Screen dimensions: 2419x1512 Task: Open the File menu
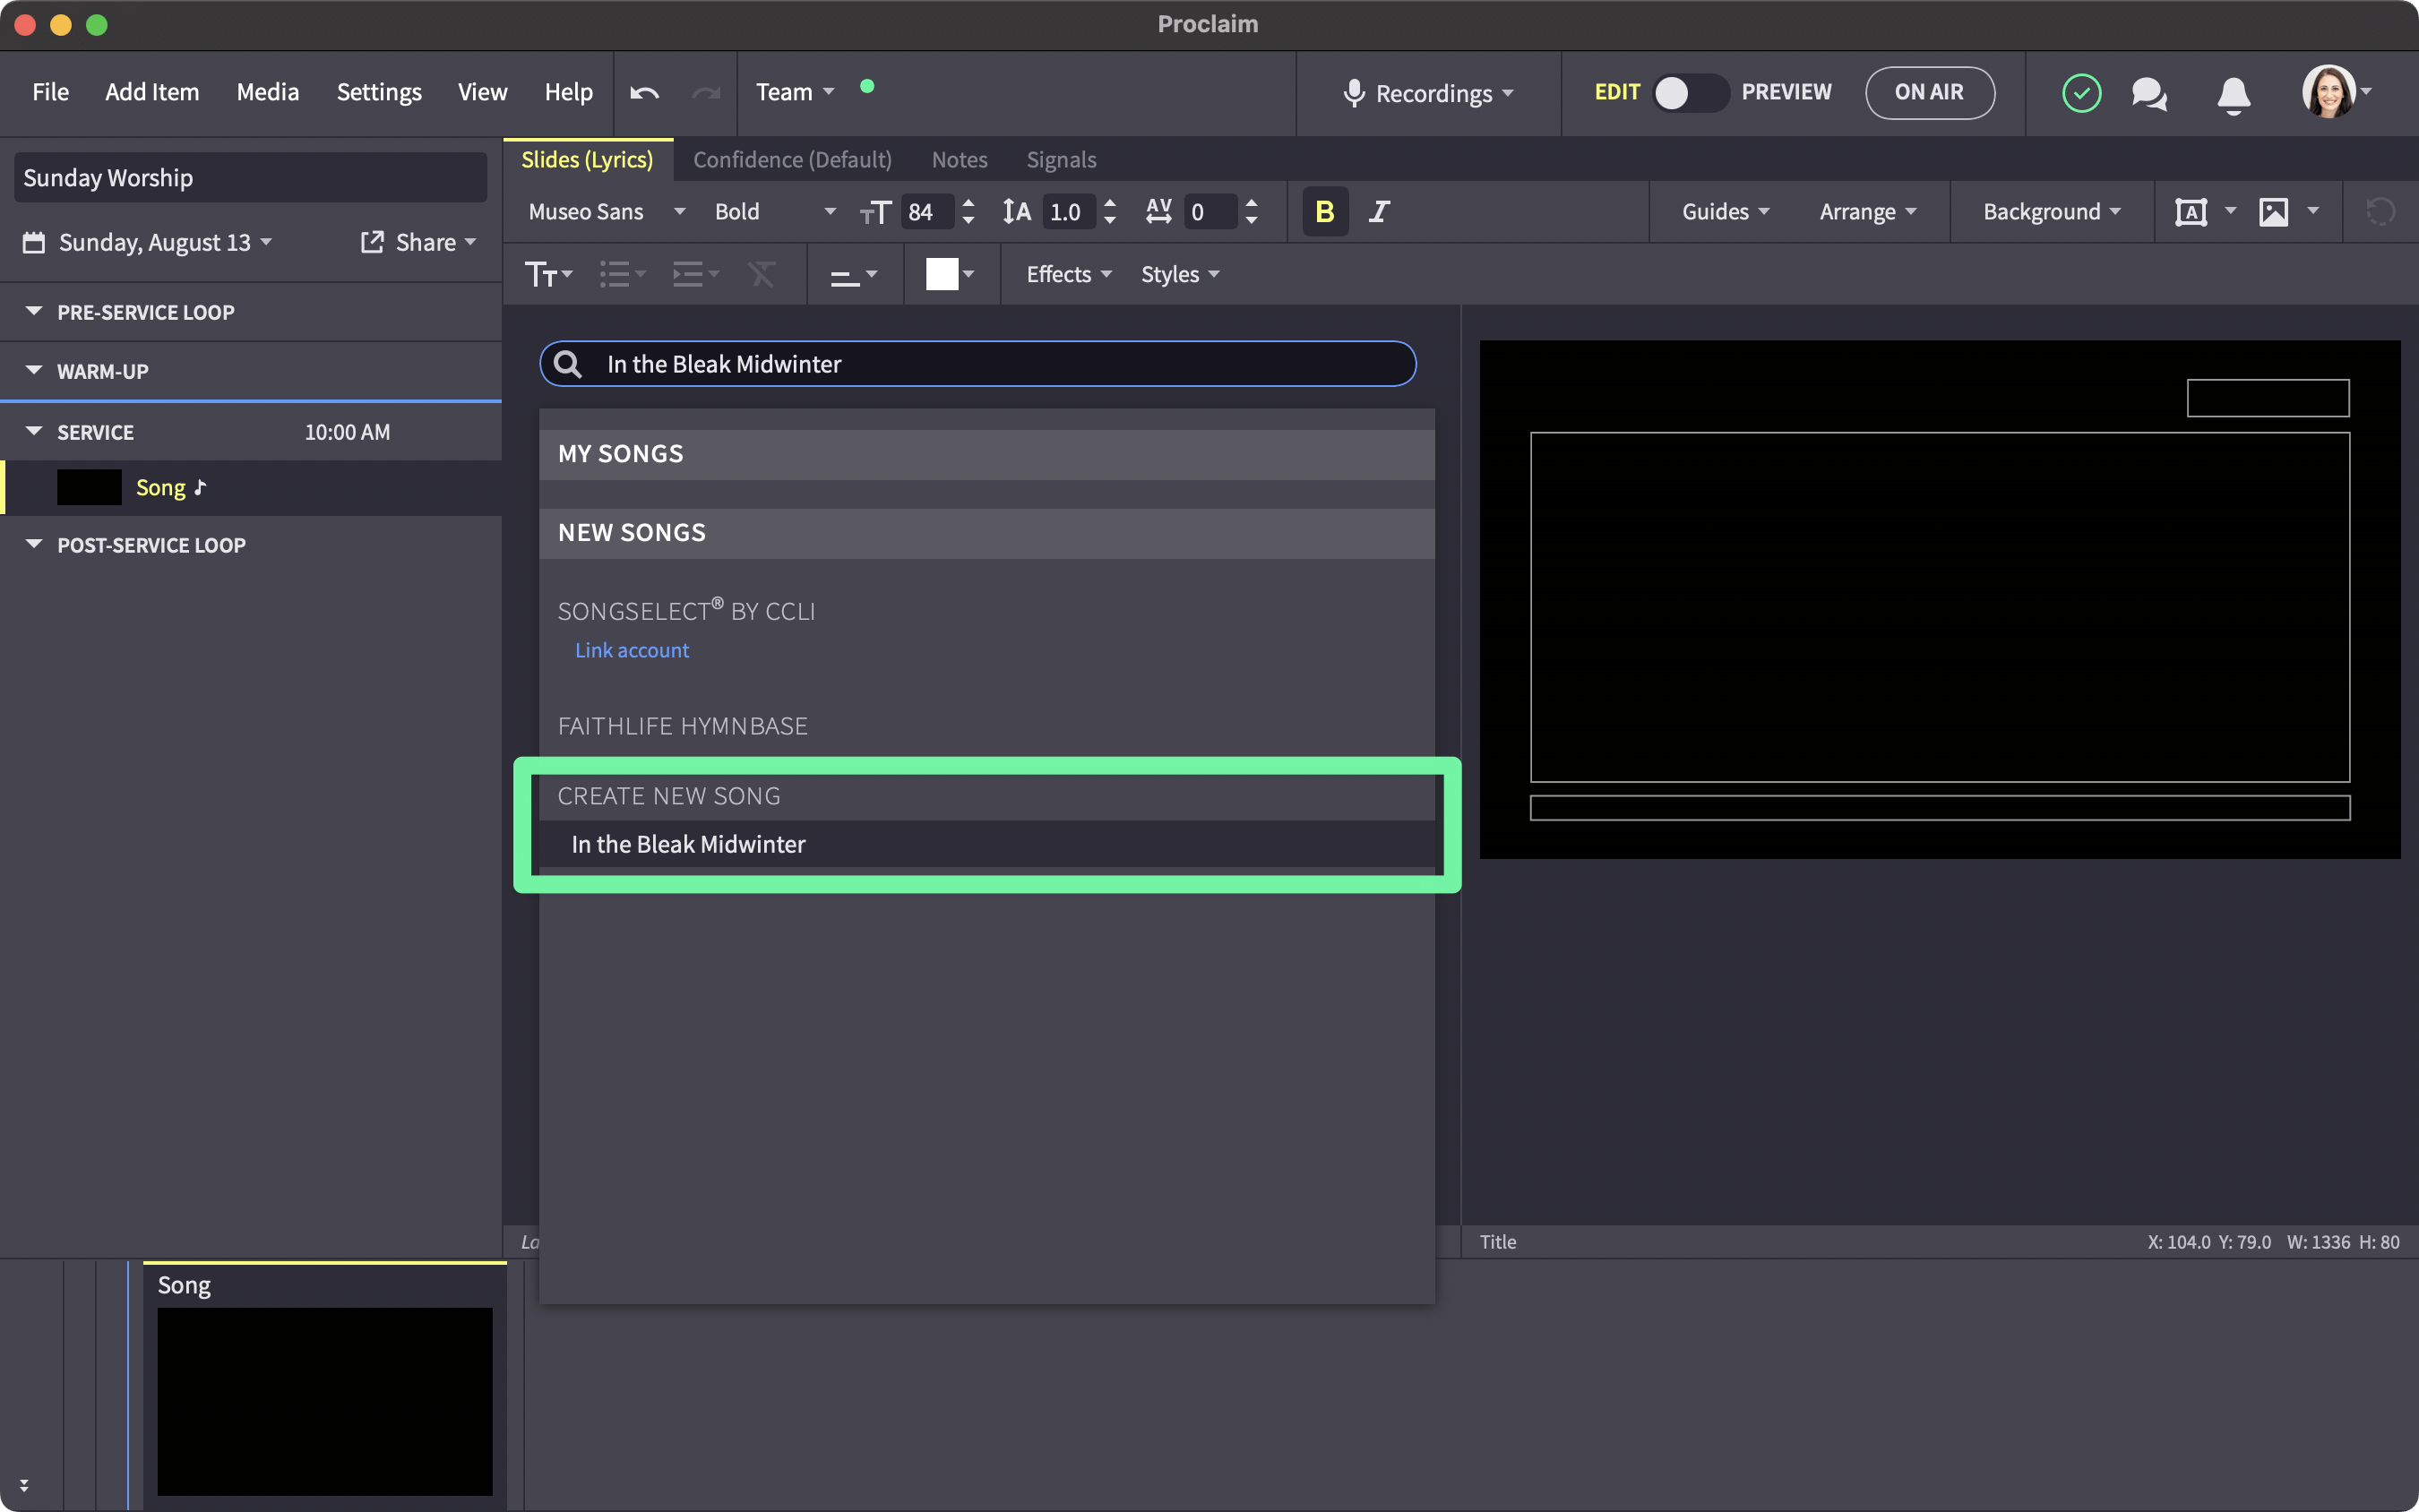coord(50,92)
